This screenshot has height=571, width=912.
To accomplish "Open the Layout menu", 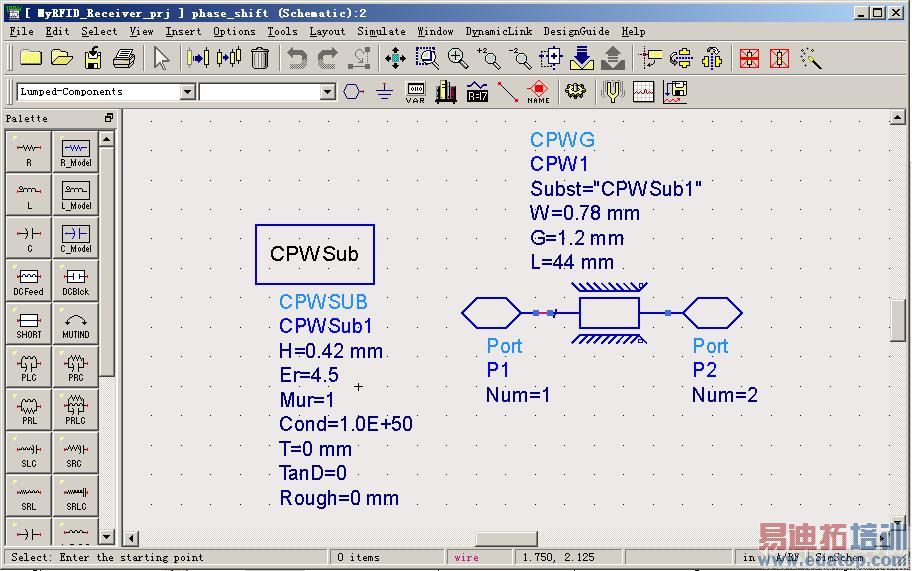I will pyautogui.click(x=327, y=31).
